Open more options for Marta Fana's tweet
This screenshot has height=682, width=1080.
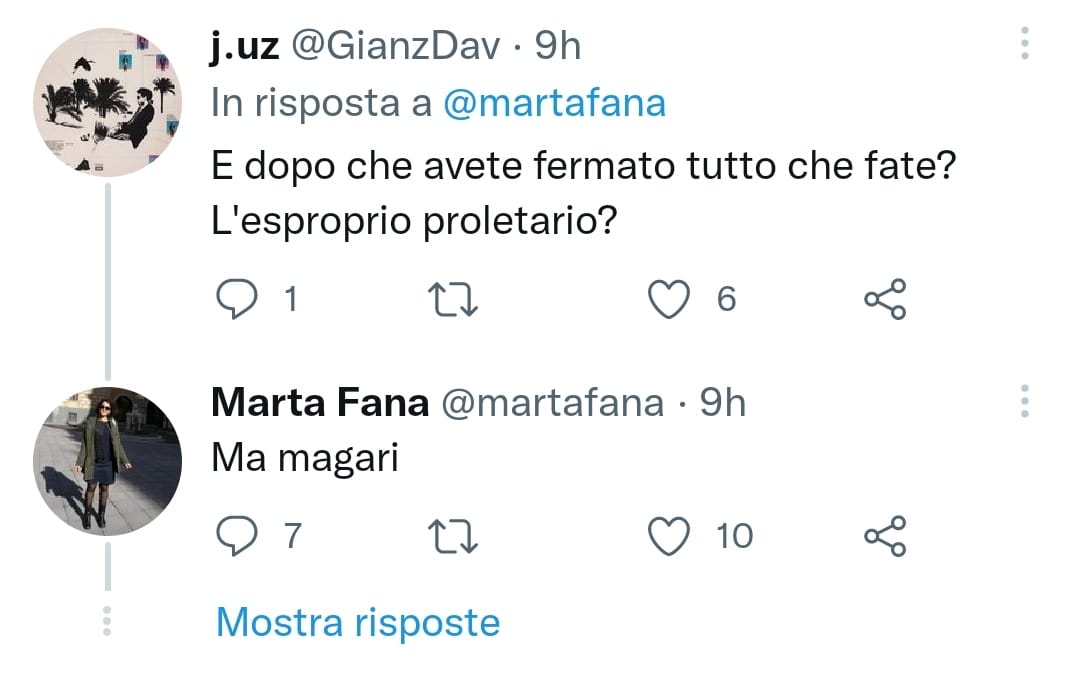(x=1025, y=400)
